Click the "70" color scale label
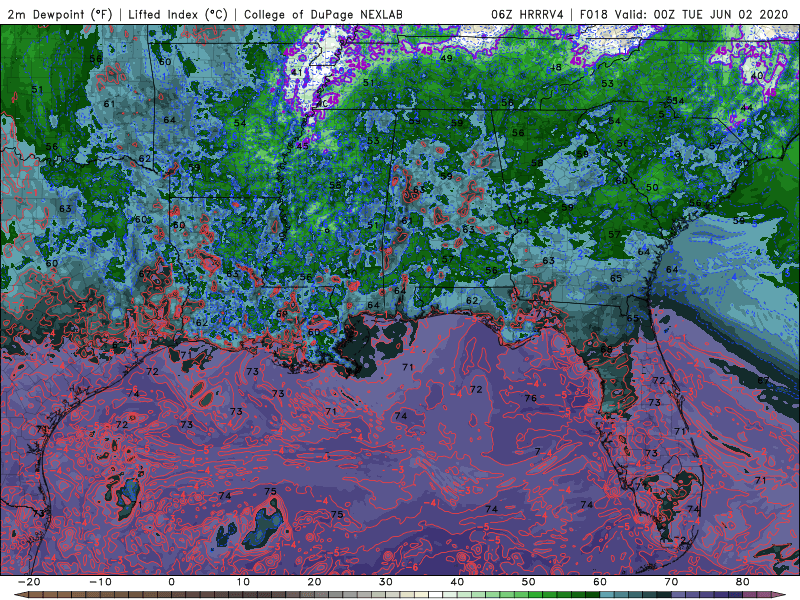800x600 pixels. (671, 582)
